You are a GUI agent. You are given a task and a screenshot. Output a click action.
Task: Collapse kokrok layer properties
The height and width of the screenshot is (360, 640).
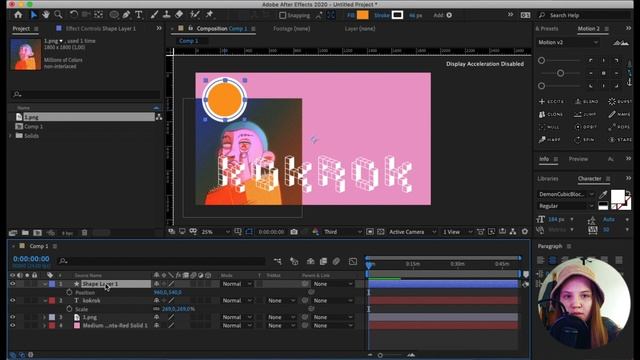pos(44,300)
